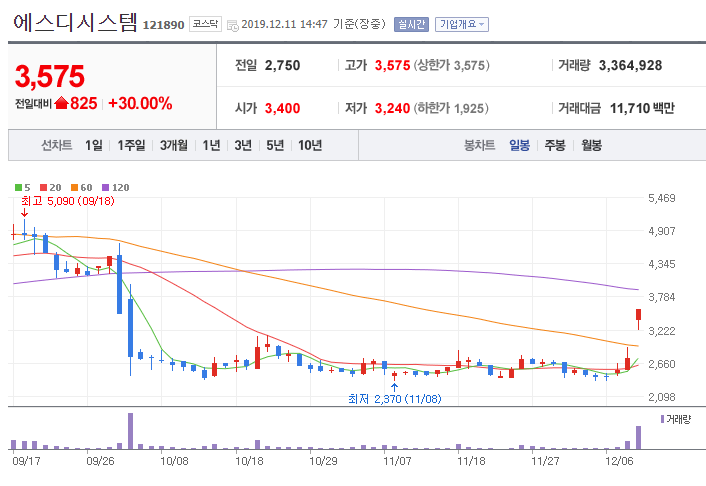Click the volume value 3,364,928
Screen dimensions: 706x486
click(630, 66)
